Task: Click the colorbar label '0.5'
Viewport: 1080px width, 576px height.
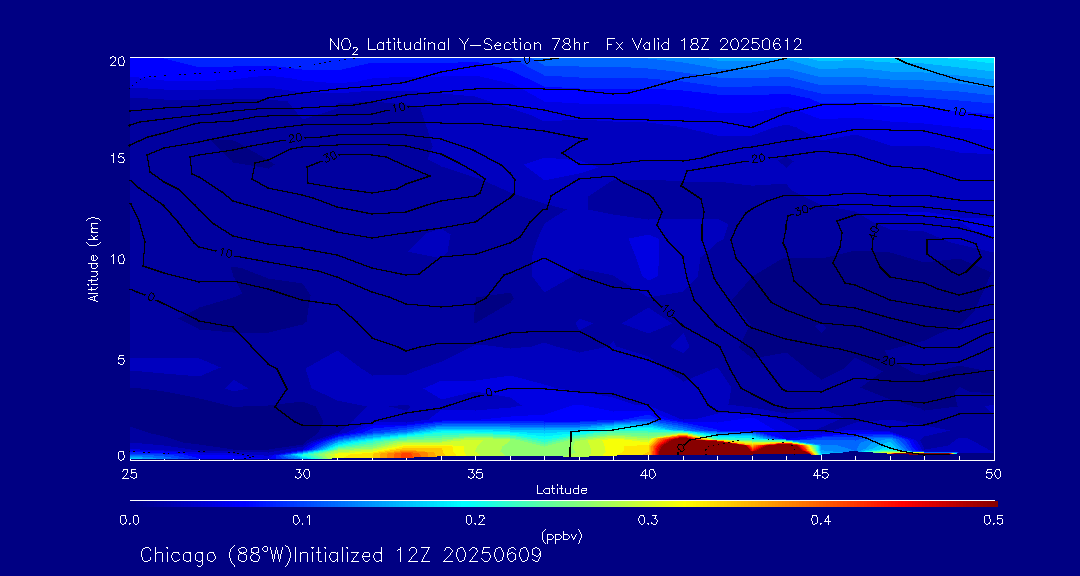Action: pos(992,520)
